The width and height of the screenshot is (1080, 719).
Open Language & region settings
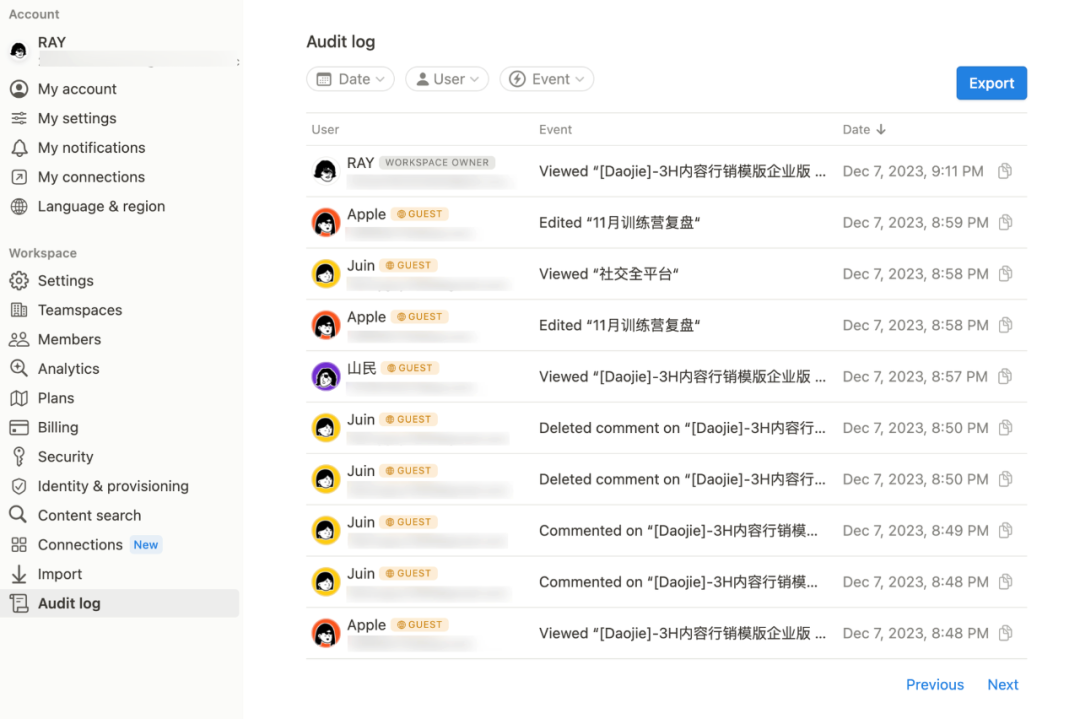click(103, 206)
